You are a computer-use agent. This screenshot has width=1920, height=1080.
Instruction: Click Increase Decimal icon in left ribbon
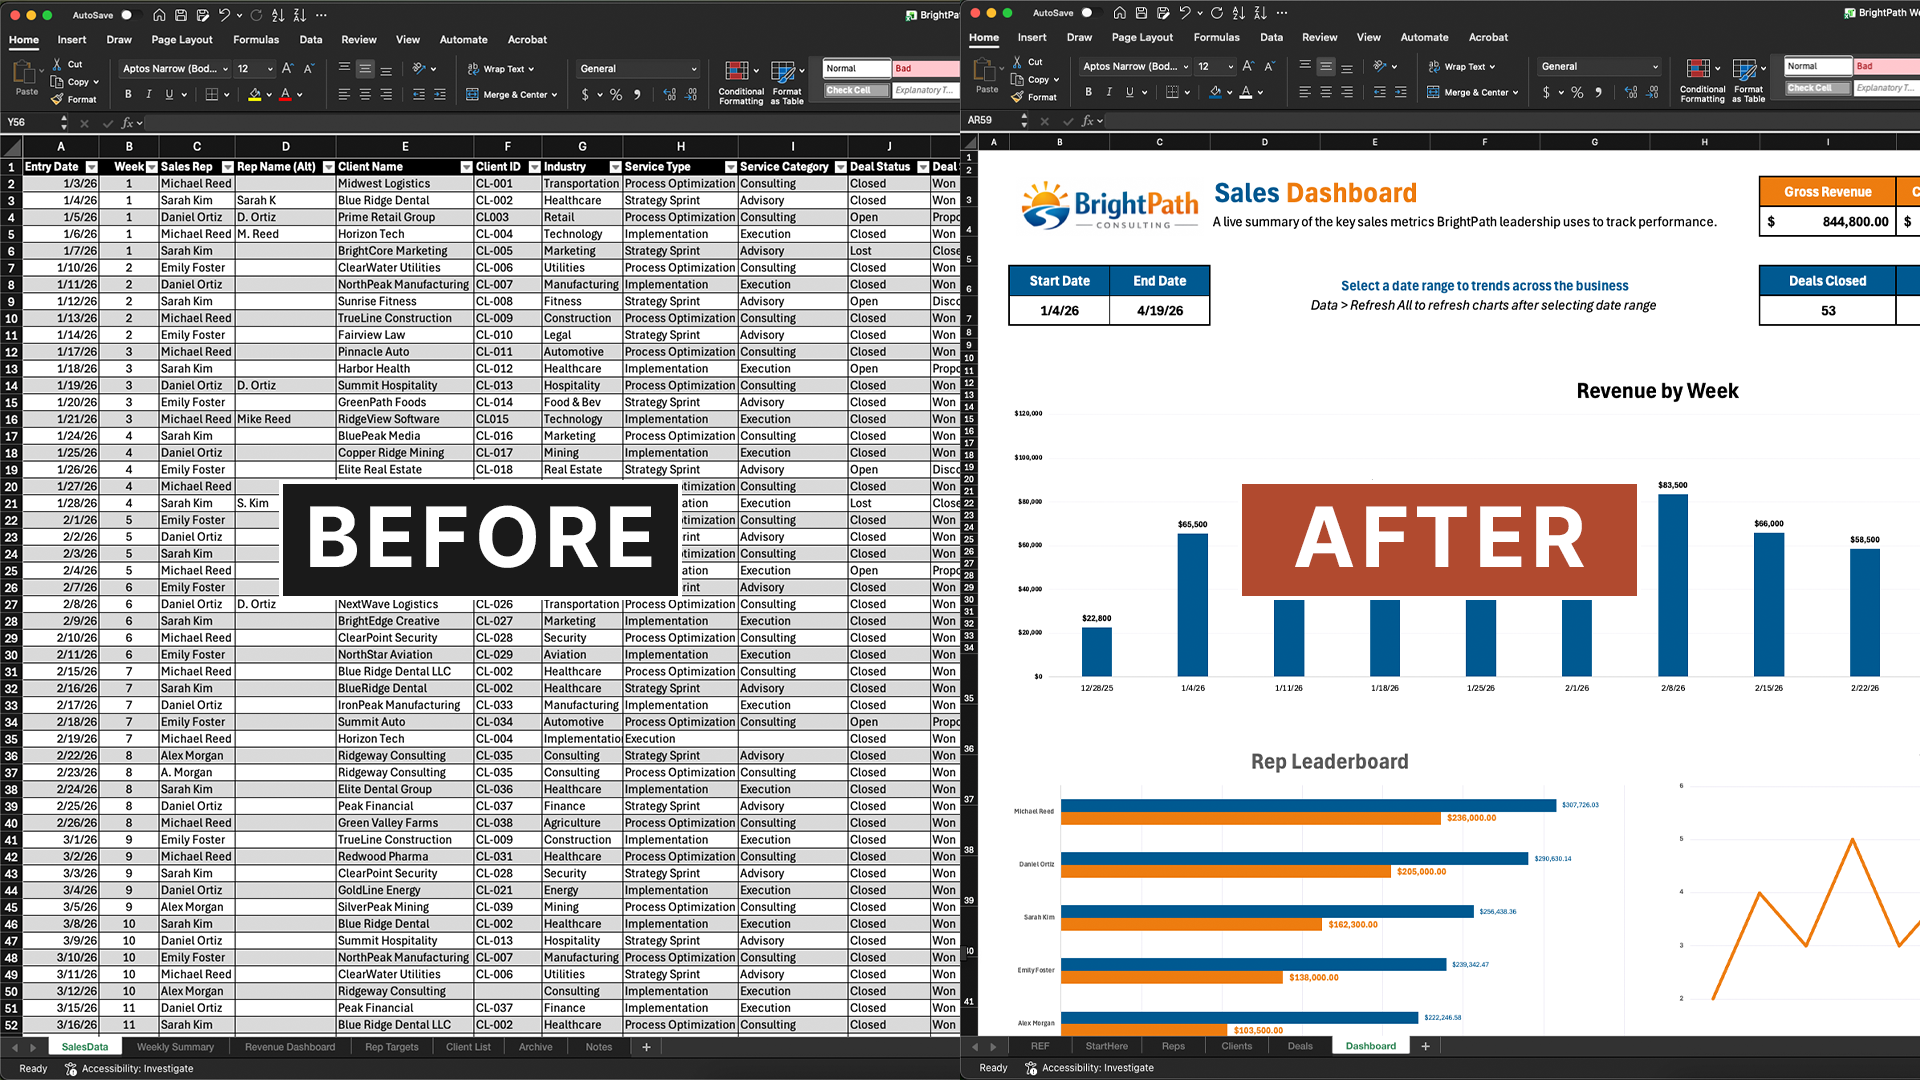click(670, 95)
